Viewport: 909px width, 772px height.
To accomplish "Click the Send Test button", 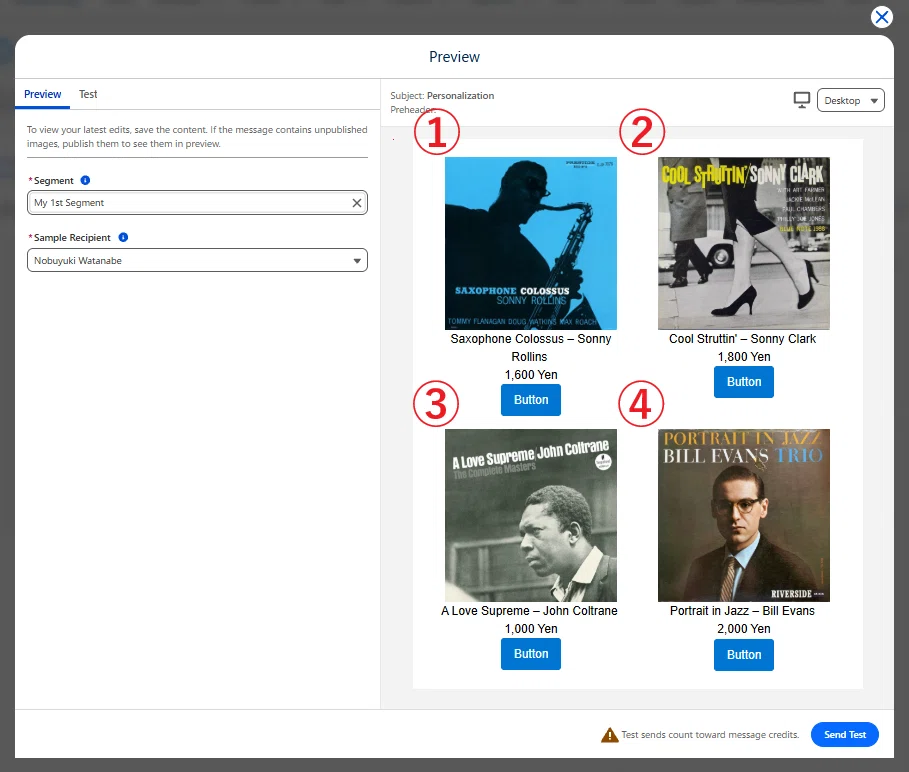I will pyautogui.click(x=844, y=734).
